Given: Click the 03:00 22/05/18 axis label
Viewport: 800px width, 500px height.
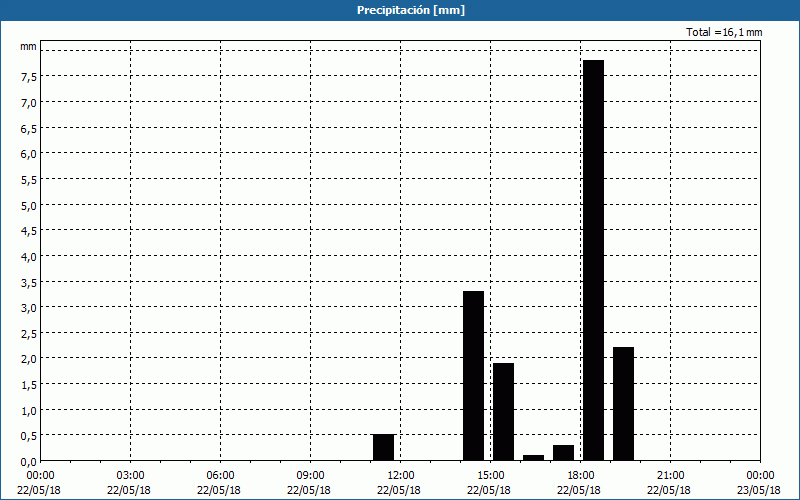Looking at the screenshot, I should coord(130,483).
